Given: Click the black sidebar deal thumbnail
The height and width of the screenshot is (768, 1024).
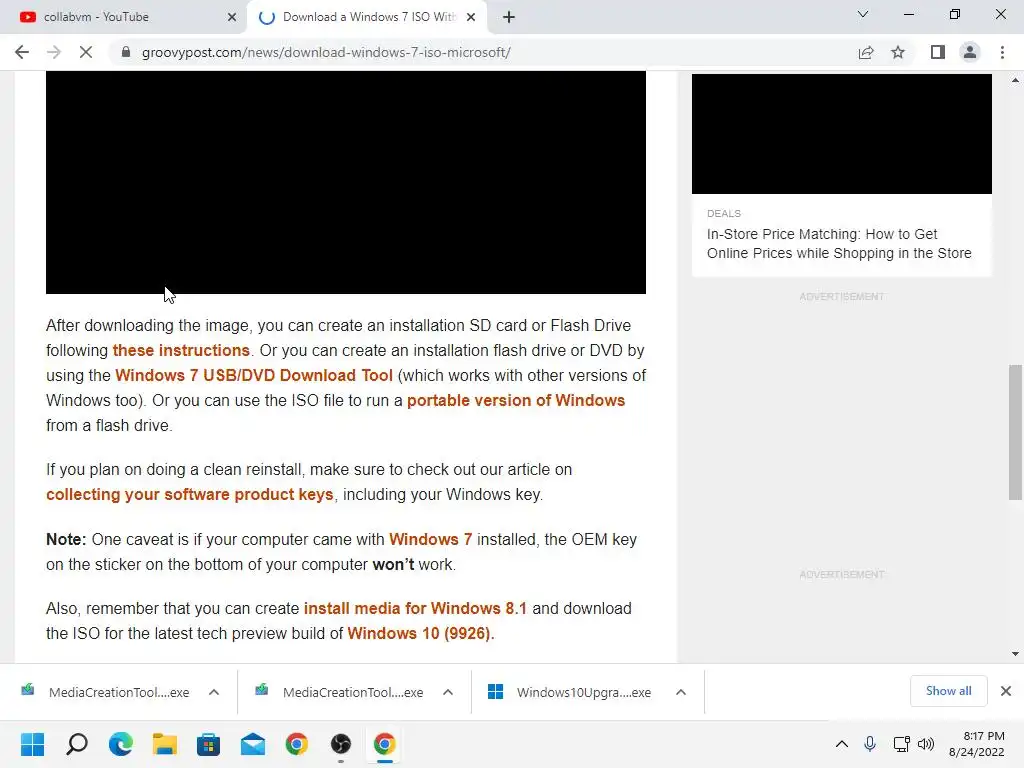Looking at the screenshot, I should coord(842,134).
